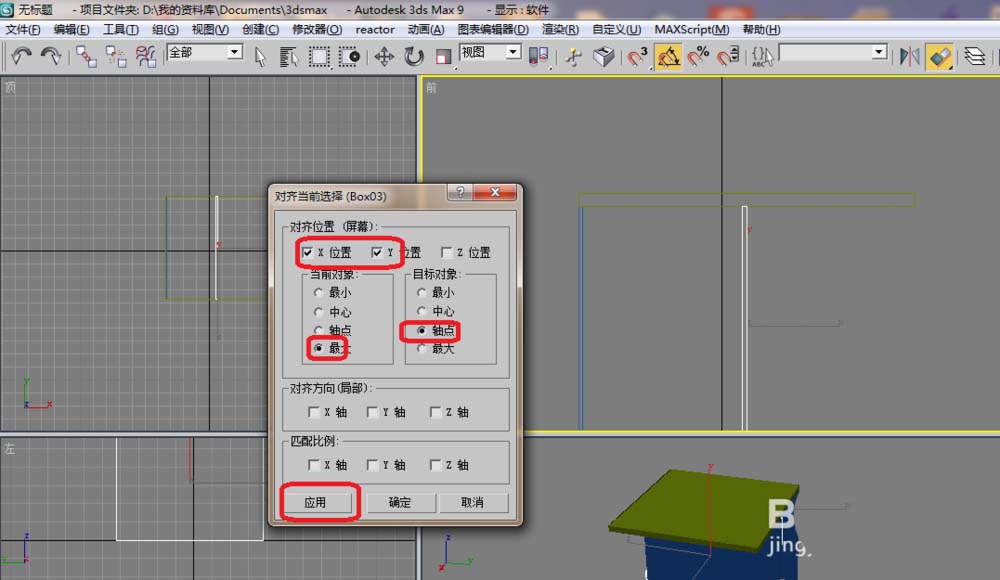Open Select by Name list icon
The width and height of the screenshot is (1000, 580).
[289, 56]
